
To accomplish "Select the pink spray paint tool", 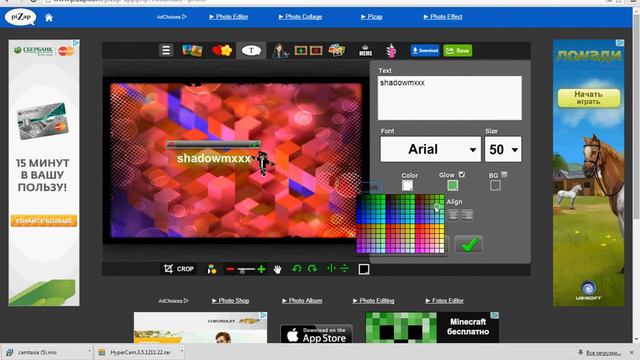I will coord(391,51).
